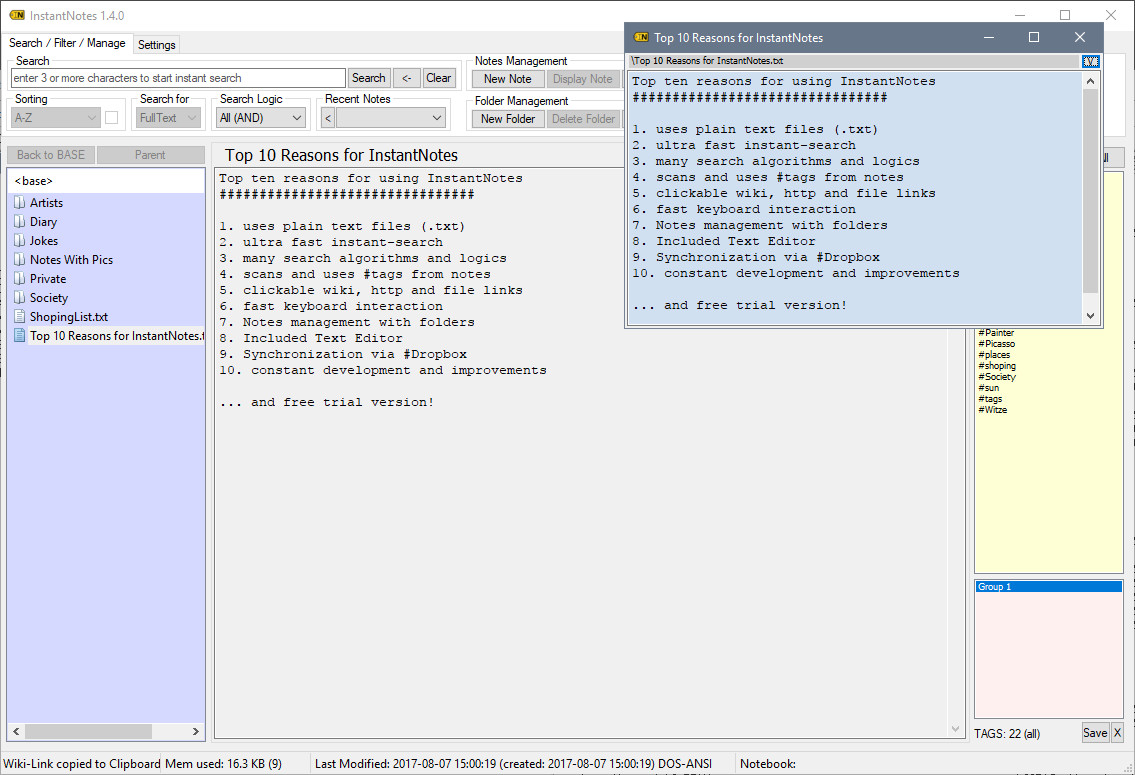The width and height of the screenshot is (1135, 775).
Task: Click up arrow of popup note scrollbar
Action: click(x=1090, y=81)
